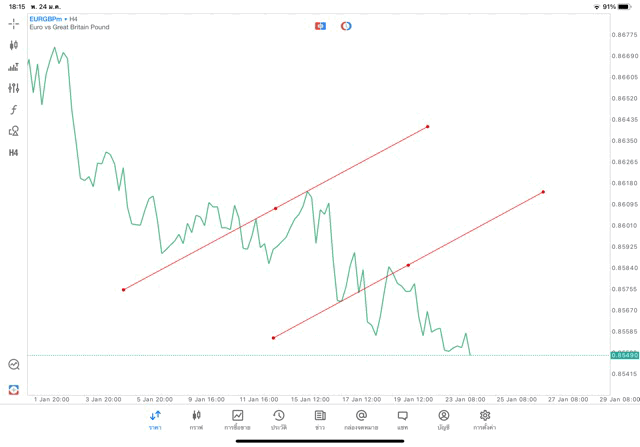640x447 pixels.
Task: Select the crosshair cursor tool
Action: [x=14, y=24]
